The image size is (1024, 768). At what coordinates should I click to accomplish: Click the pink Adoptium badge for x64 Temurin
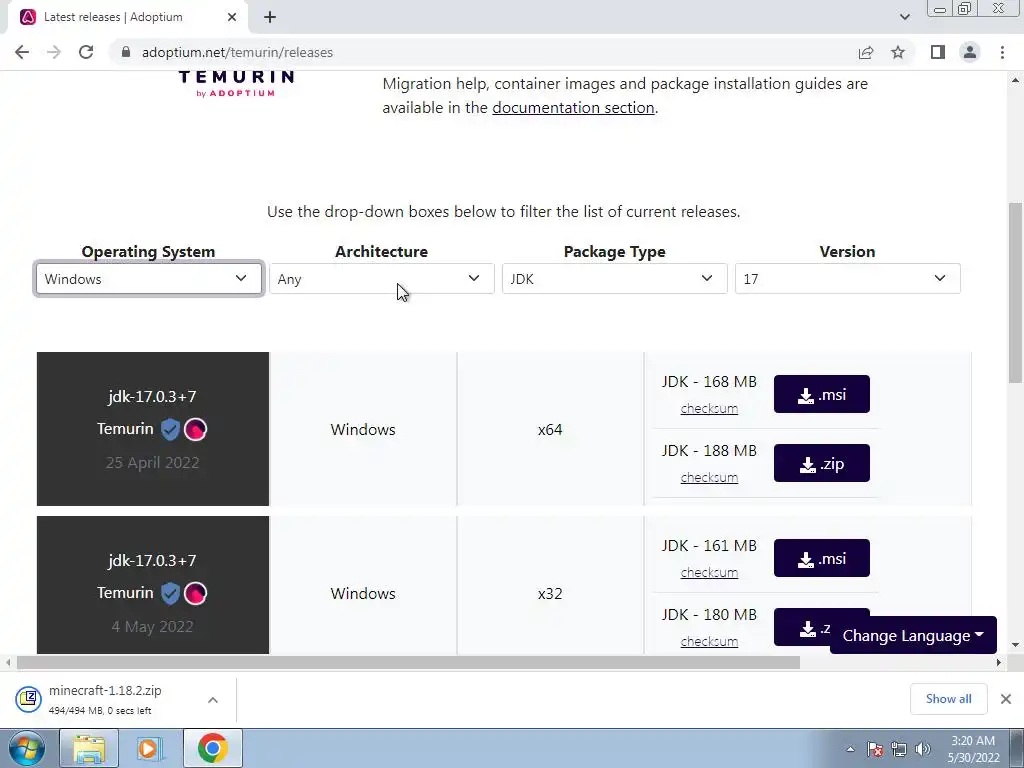coord(195,429)
